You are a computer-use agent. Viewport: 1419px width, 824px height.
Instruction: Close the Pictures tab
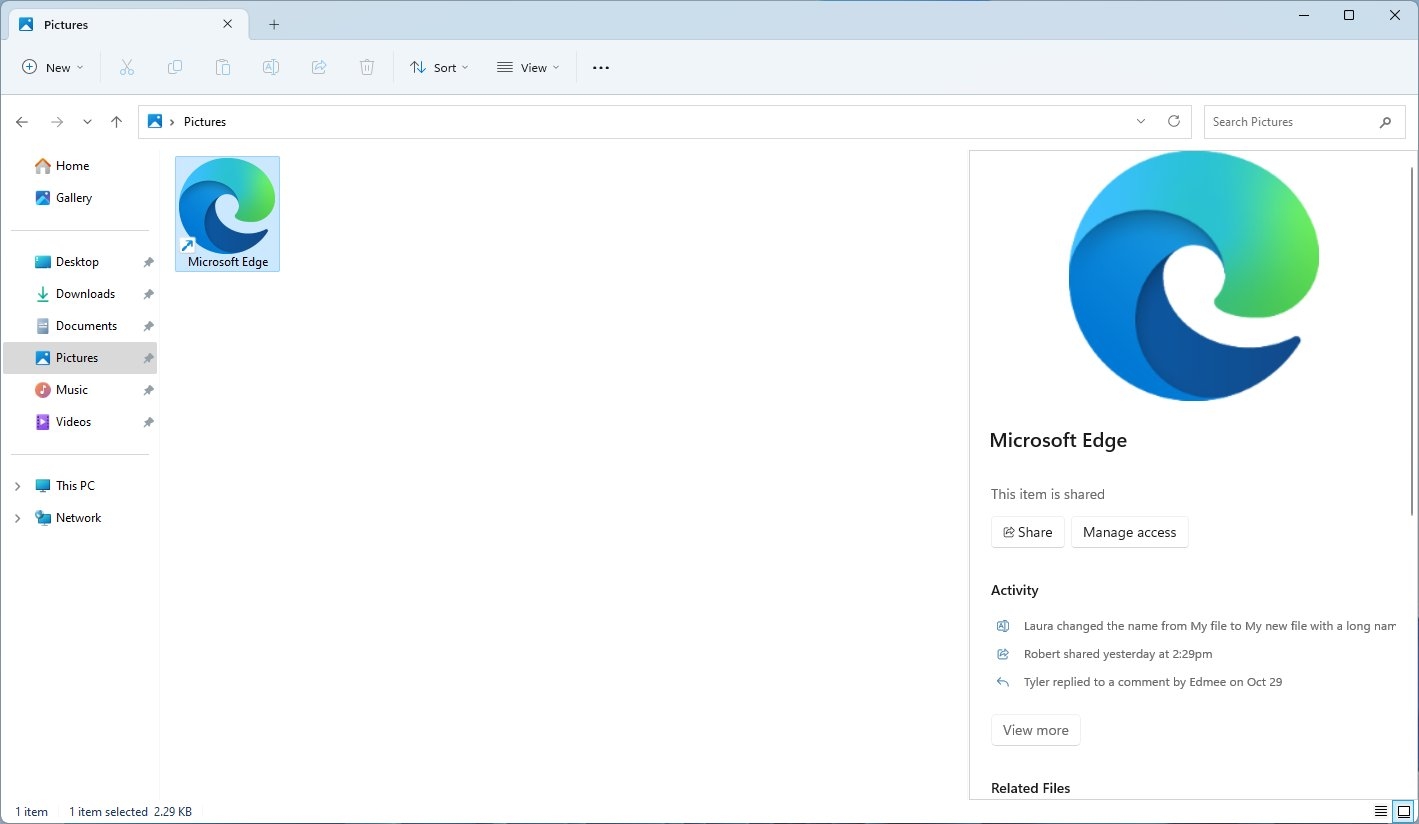tap(228, 24)
